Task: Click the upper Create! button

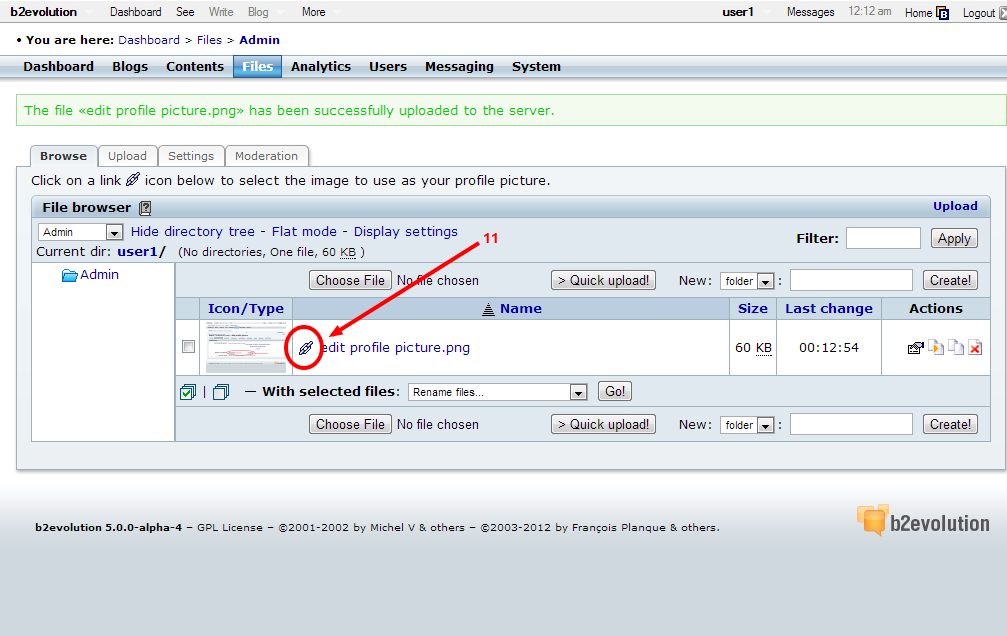Action: tap(950, 281)
